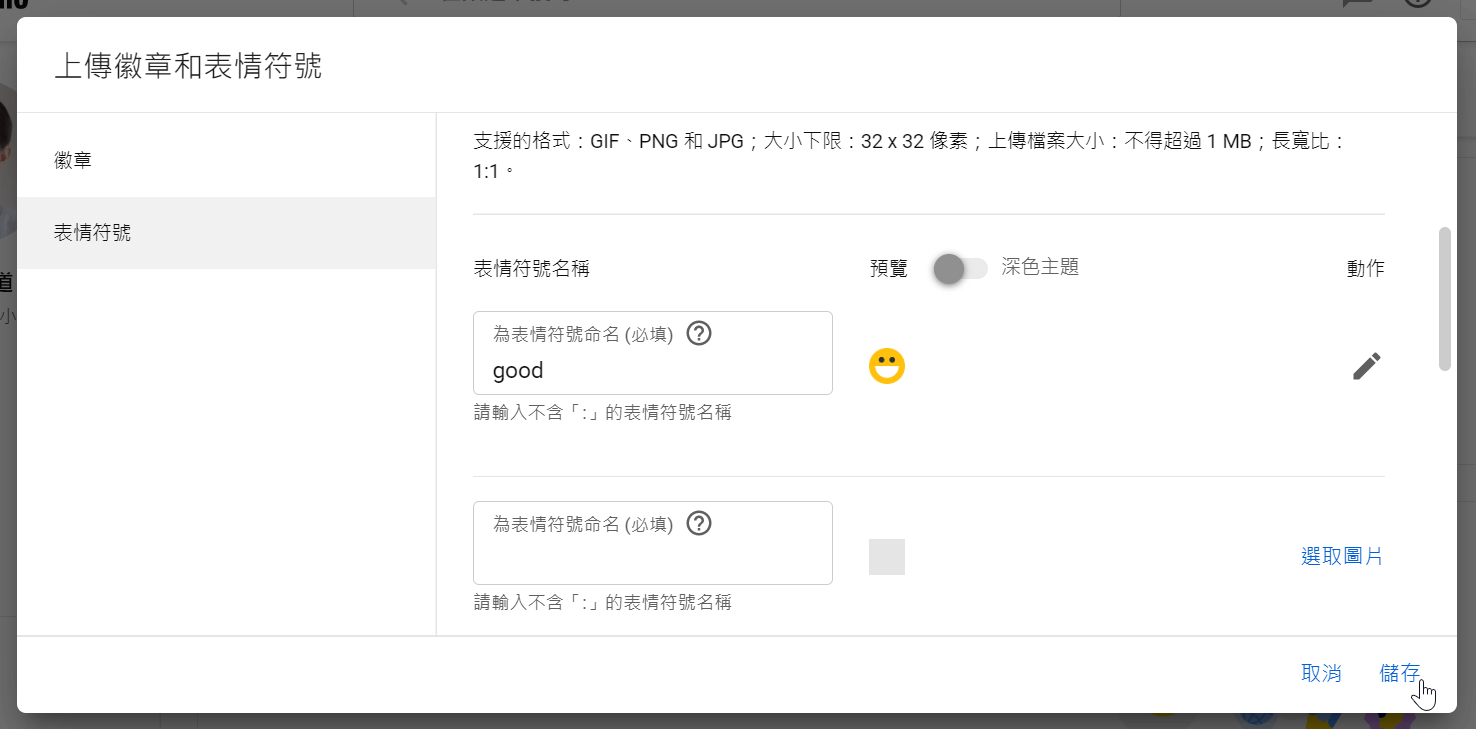Screen dimensions: 1476x729
Task: Click the 預覽 column header
Action: 889,268
